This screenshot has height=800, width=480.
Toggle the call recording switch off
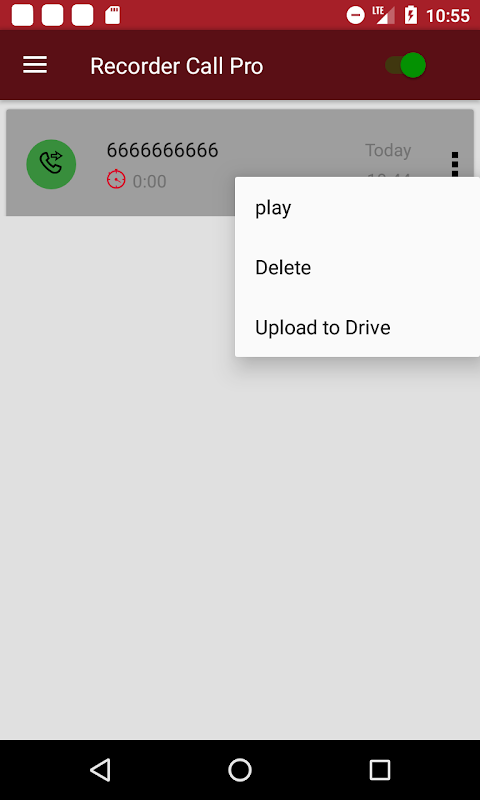(406, 65)
